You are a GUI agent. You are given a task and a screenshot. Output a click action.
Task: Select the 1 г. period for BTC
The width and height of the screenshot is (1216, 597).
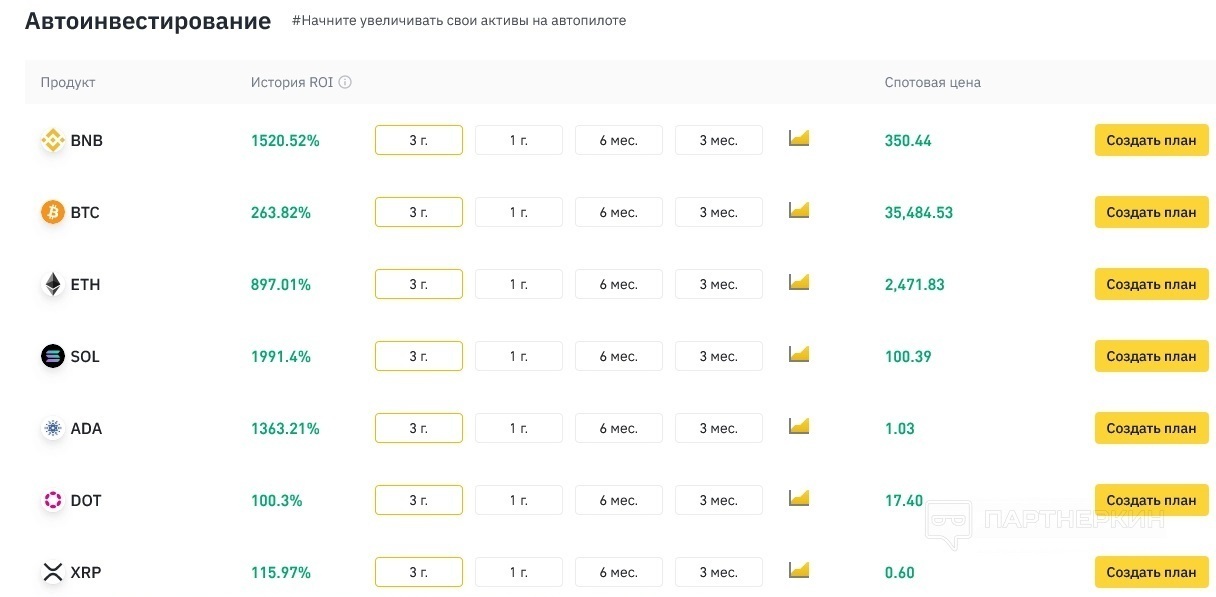coord(518,212)
